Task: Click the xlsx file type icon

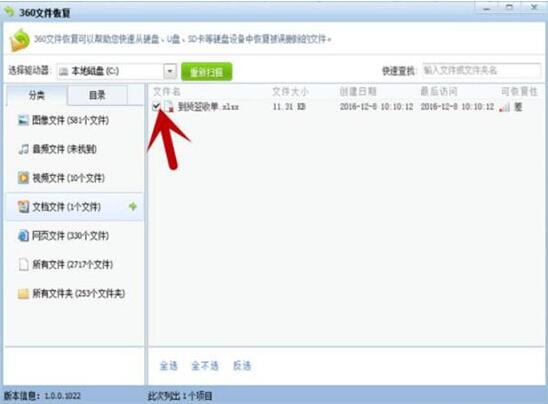Action: coord(169,106)
